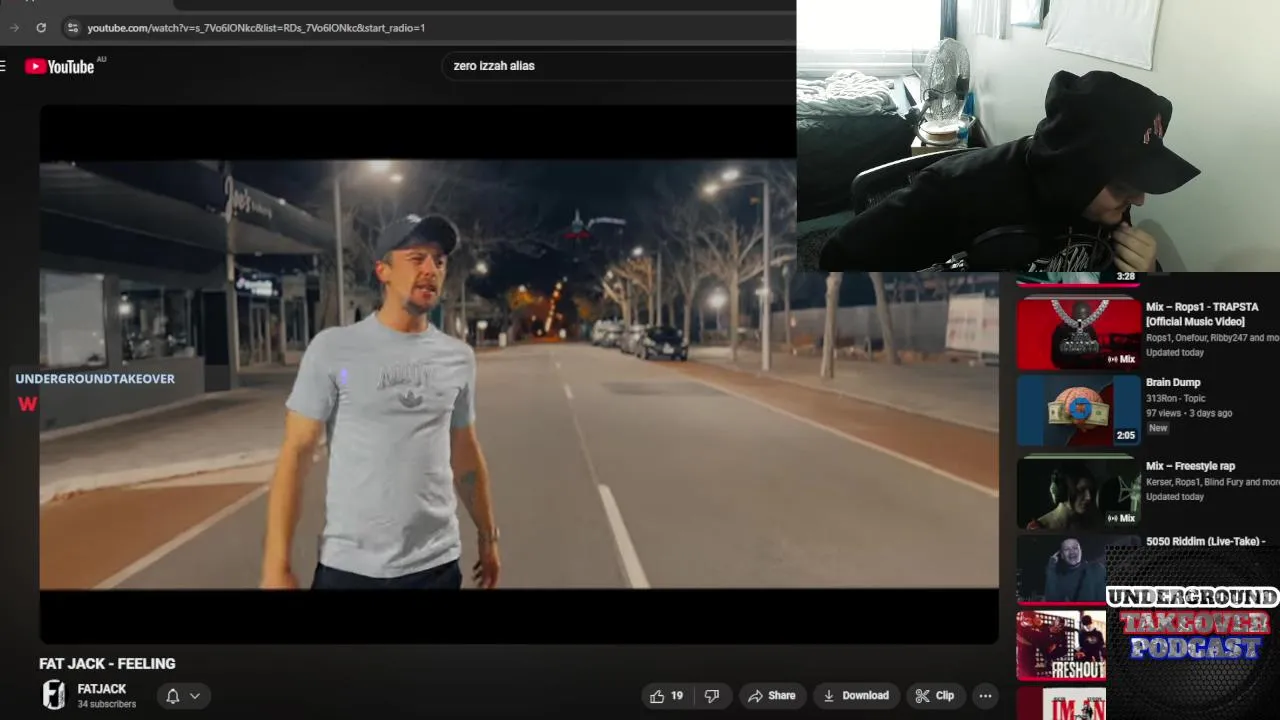Click the 'FAT JACK - FEELING' video title

[x=107, y=663]
